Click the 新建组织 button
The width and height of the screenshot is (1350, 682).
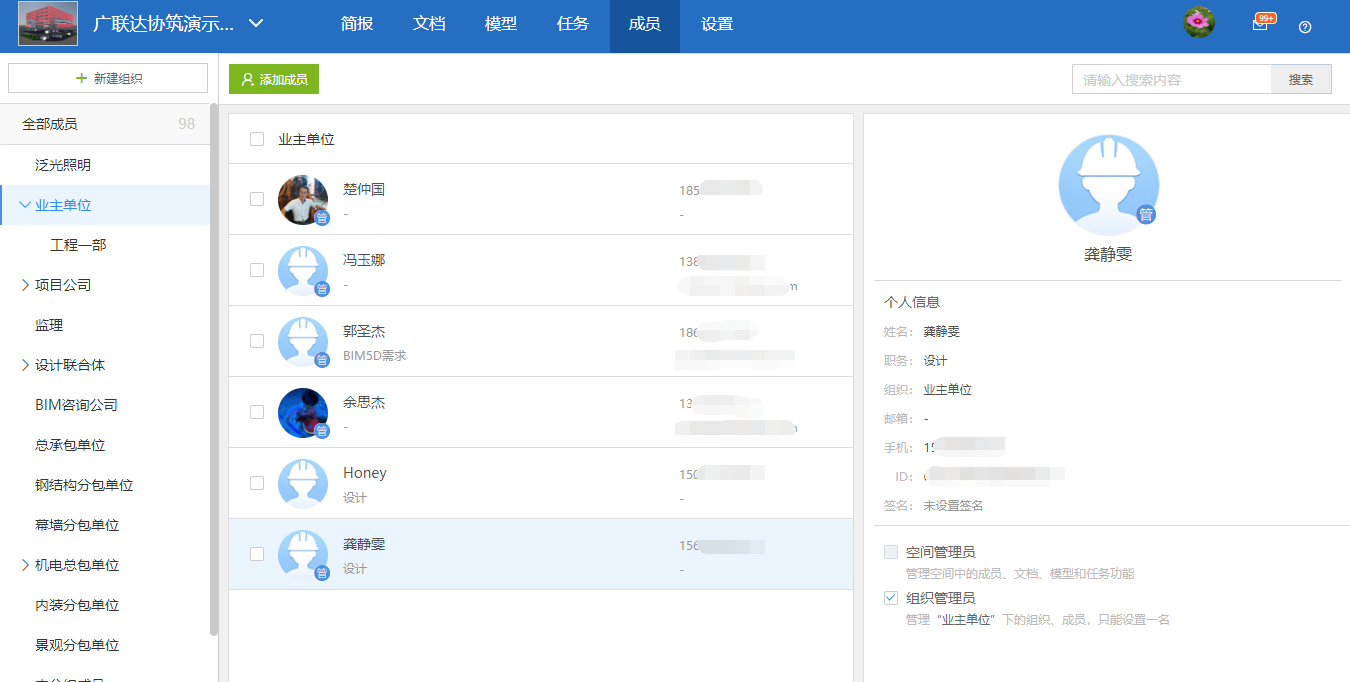[107, 77]
